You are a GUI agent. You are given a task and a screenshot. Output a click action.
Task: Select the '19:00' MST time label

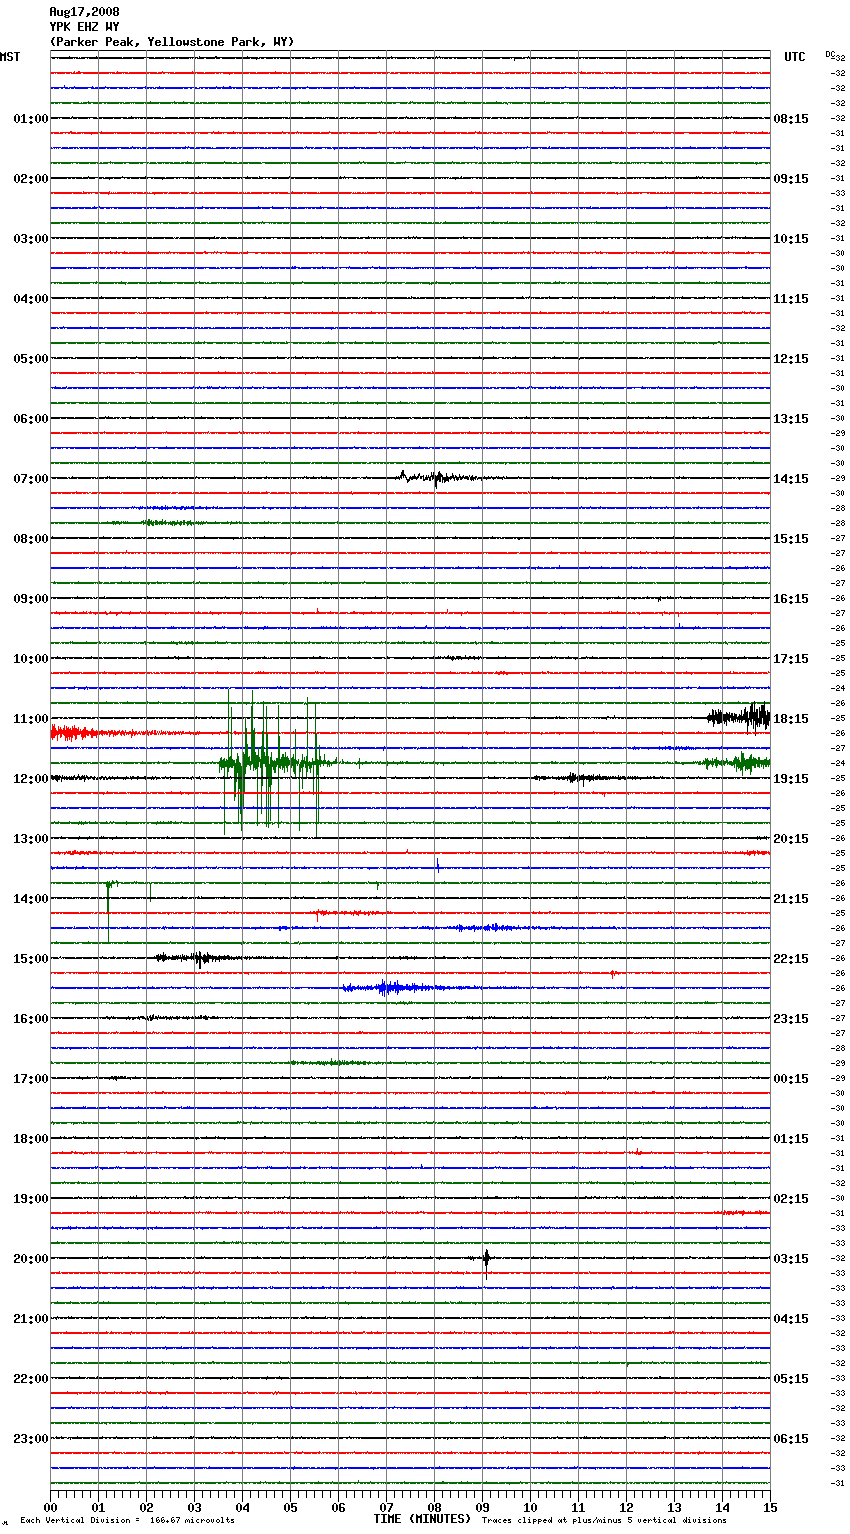pos(31,1199)
